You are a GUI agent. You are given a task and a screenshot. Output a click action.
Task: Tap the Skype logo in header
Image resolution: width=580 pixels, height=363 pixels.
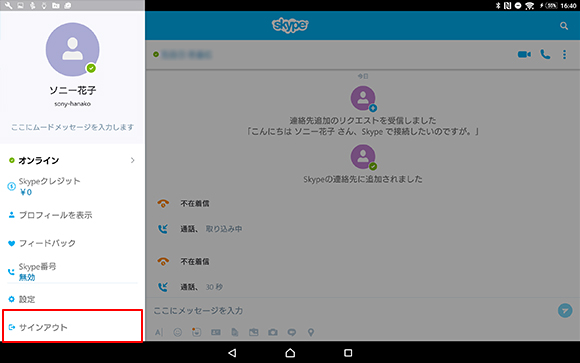290,25
